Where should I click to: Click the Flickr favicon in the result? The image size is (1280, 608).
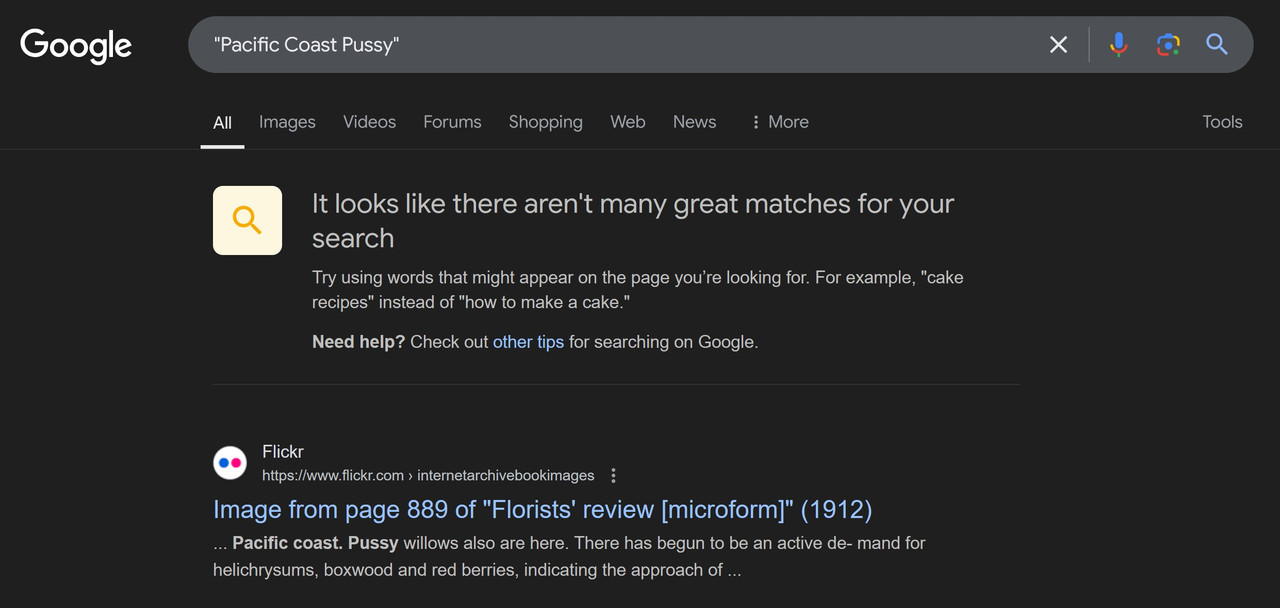(230, 463)
